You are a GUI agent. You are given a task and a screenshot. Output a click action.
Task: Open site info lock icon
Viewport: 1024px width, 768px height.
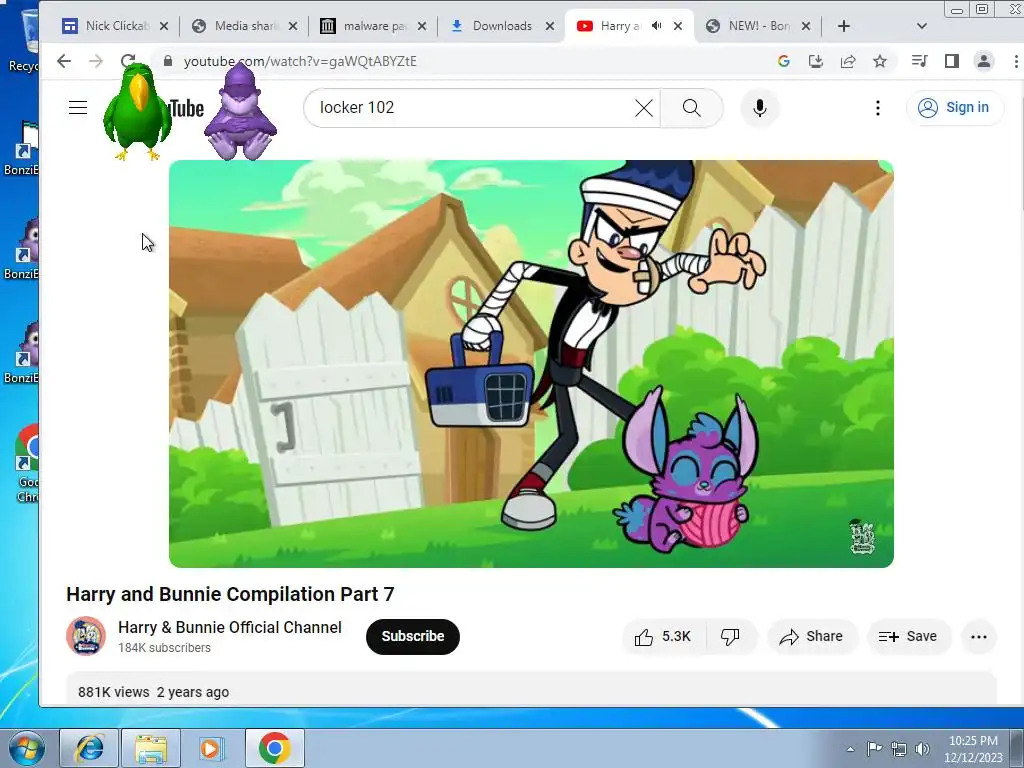(168, 61)
